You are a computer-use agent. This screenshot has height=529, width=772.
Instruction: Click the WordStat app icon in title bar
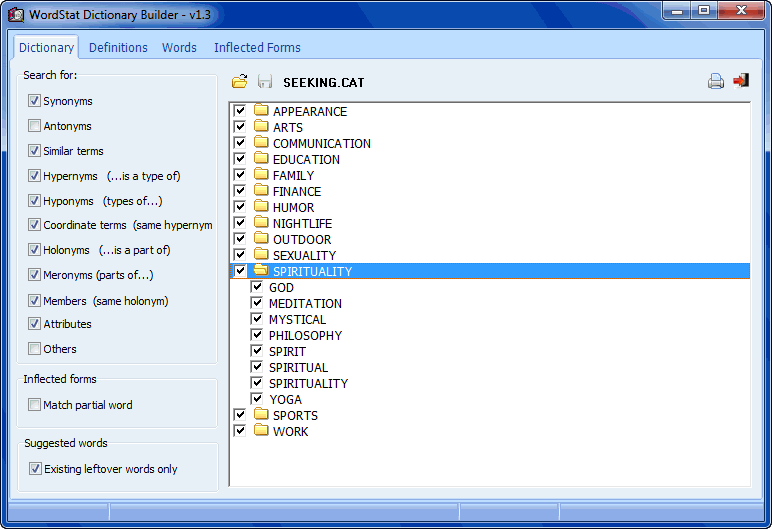(x=16, y=14)
